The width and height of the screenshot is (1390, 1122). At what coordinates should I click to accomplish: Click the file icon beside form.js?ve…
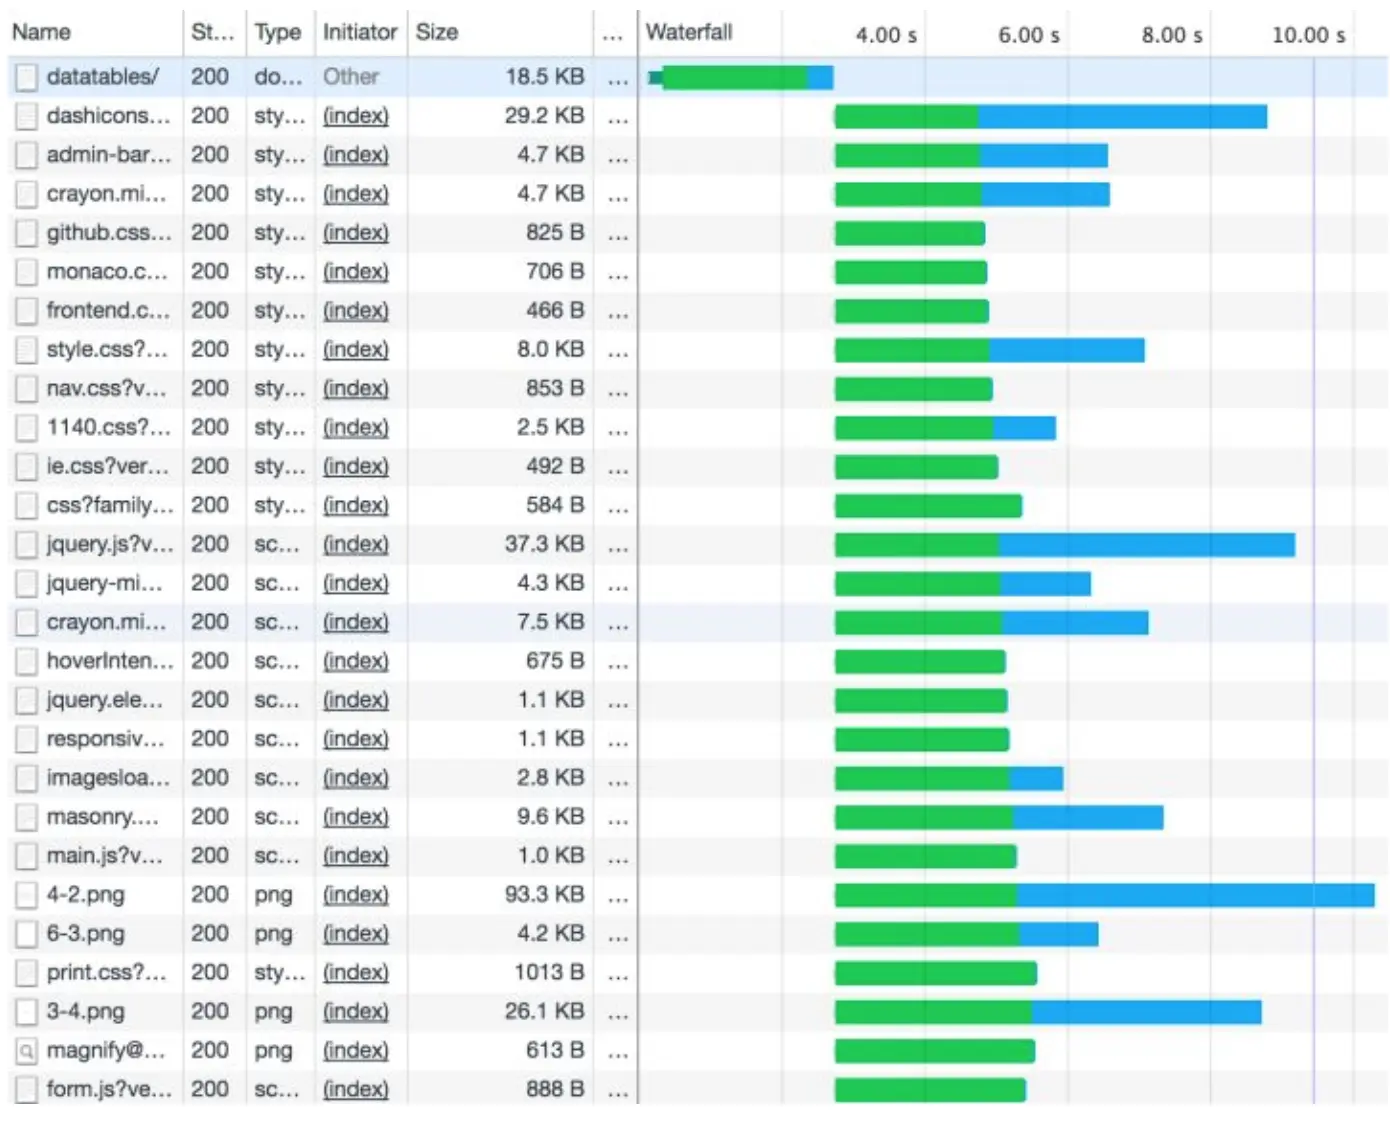tap(27, 1089)
